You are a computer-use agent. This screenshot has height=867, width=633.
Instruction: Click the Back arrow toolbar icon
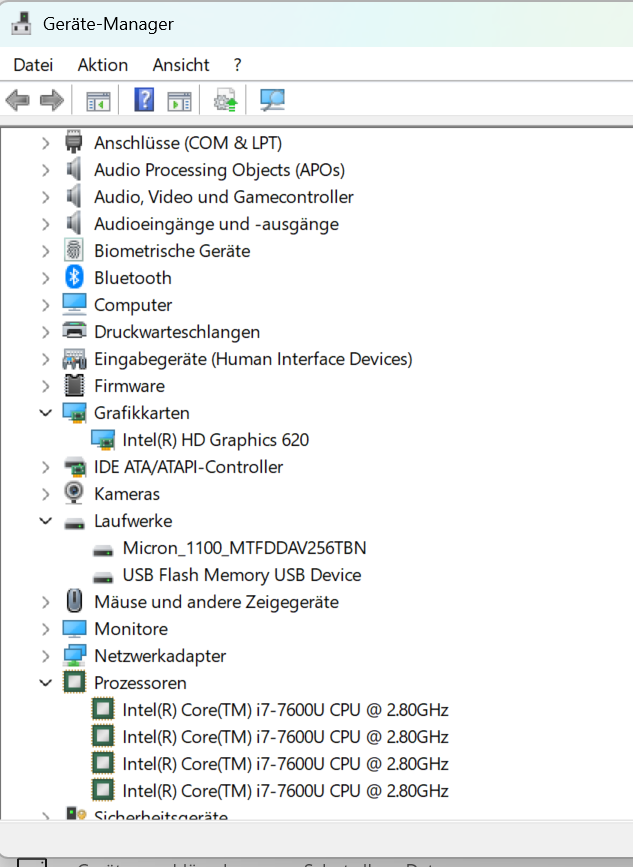coord(17,100)
